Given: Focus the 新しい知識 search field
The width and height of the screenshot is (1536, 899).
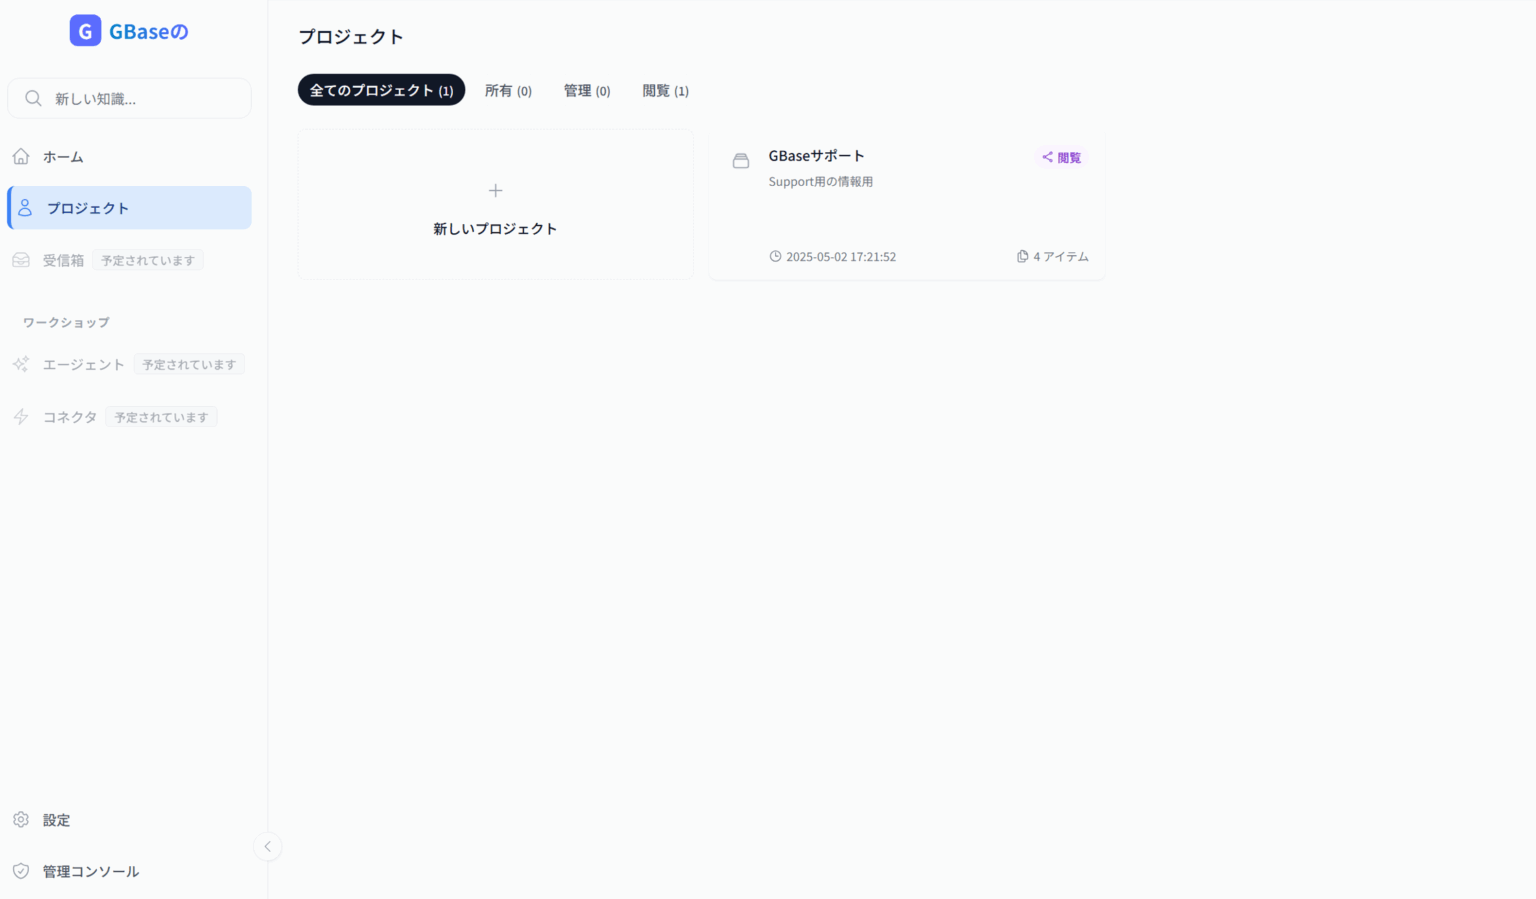Looking at the screenshot, I should tap(129, 98).
